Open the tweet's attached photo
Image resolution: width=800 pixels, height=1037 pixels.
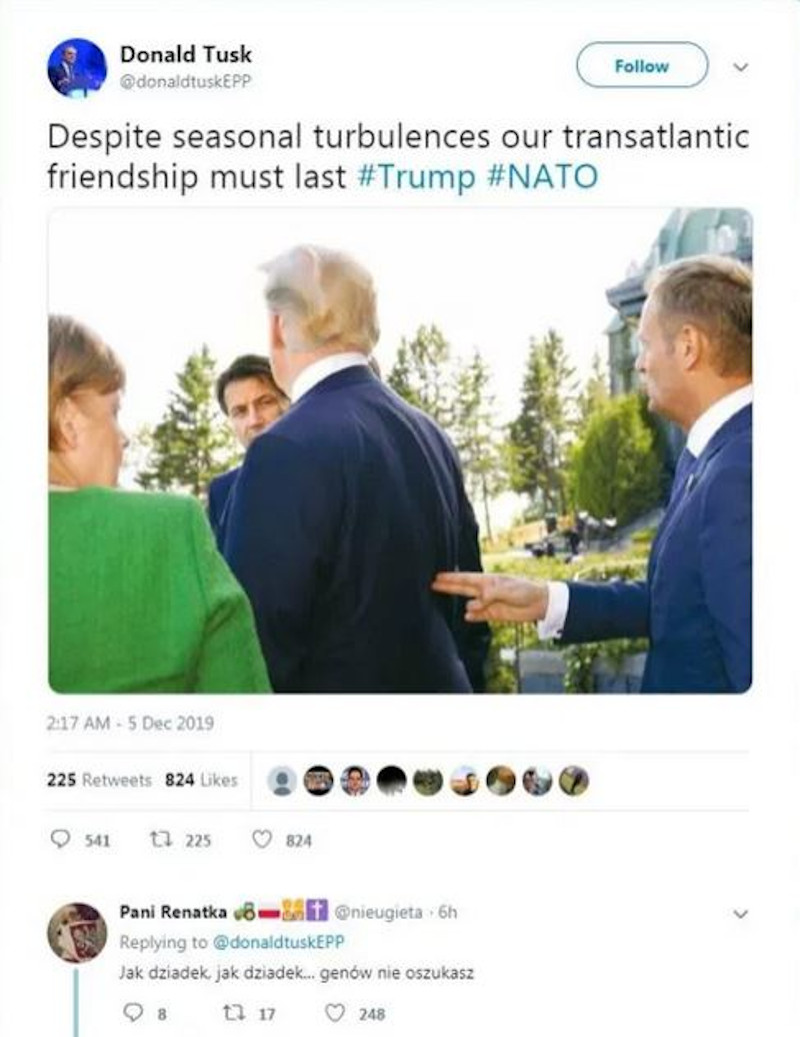400,450
